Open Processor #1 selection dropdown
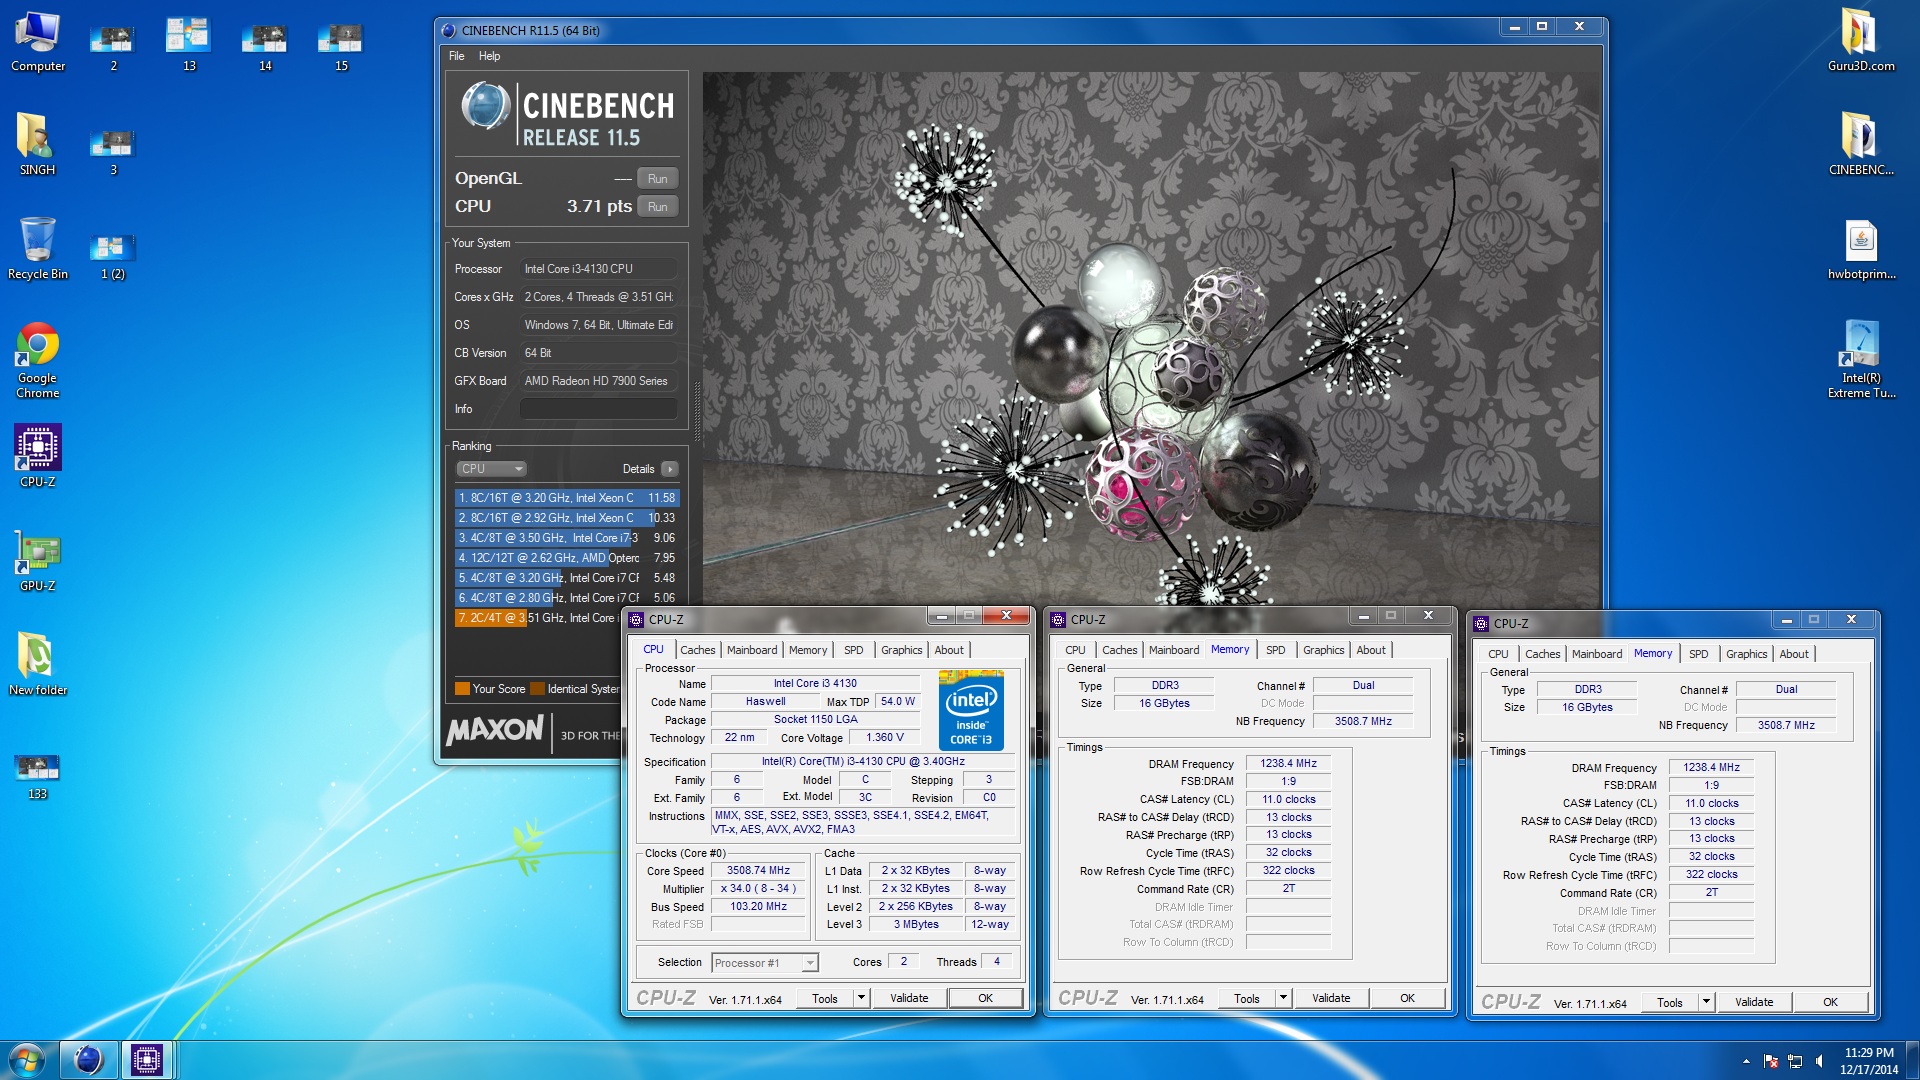The height and width of the screenshot is (1080, 1920). [x=765, y=963]
